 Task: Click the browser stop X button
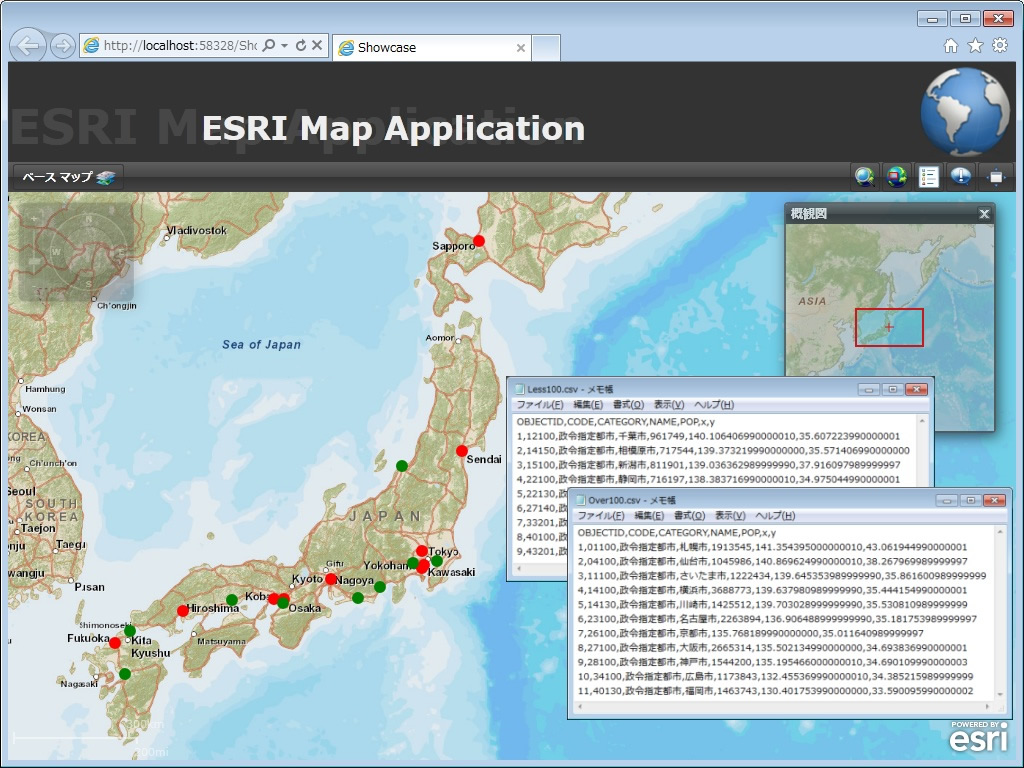click(x=317, y=46)
